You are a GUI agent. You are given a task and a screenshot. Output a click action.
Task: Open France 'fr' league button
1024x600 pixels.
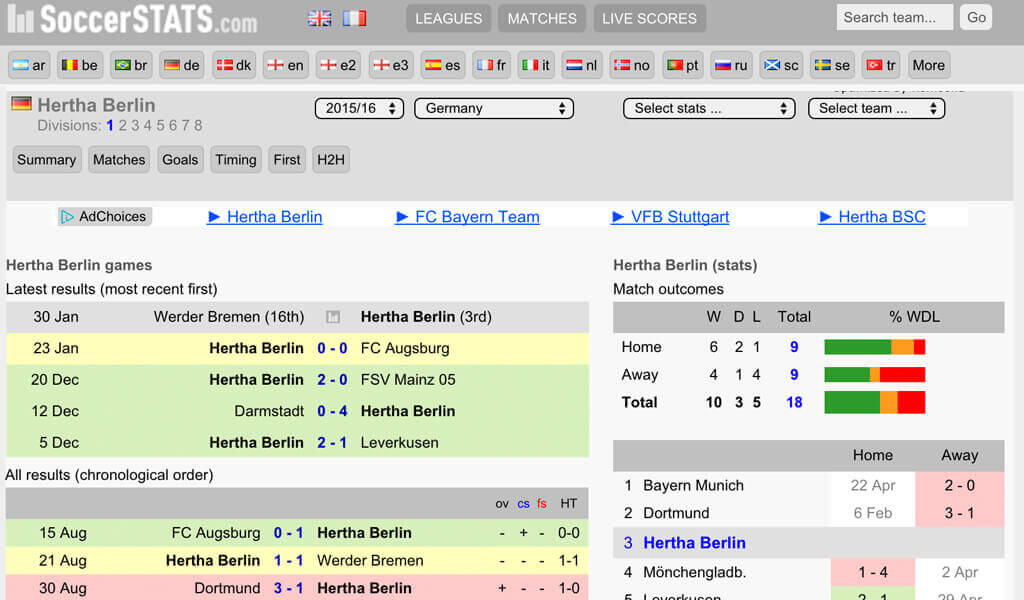click(491, 65)
